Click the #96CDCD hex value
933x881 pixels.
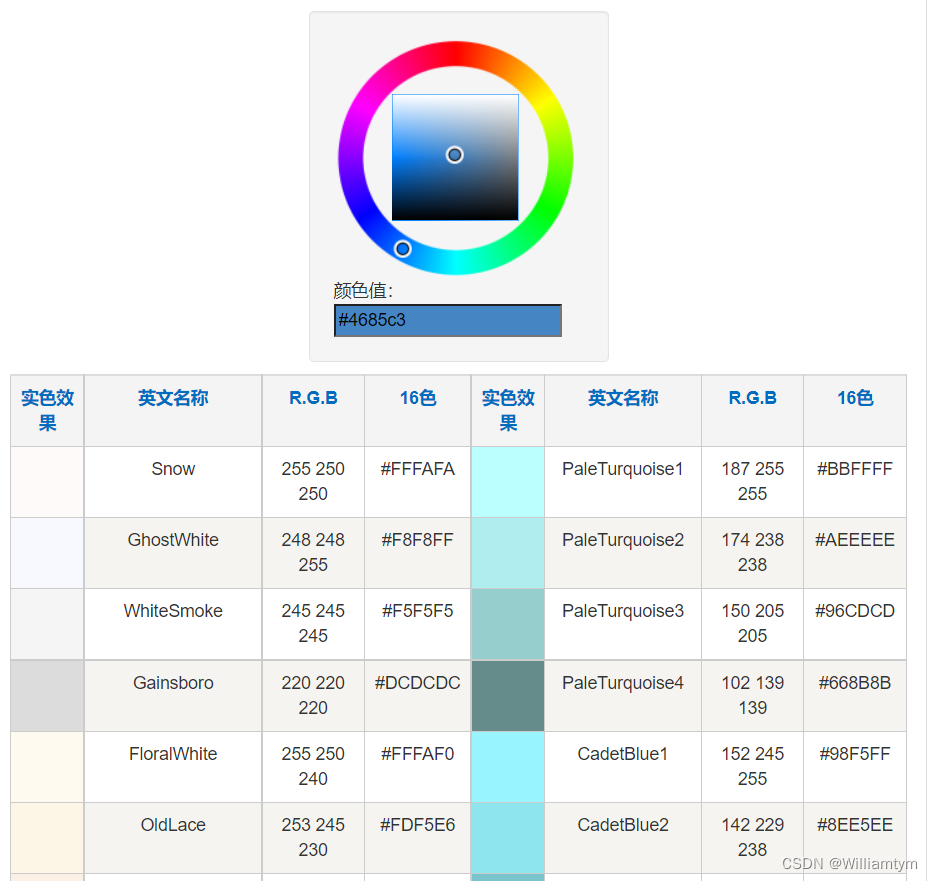[x=855, y=612]
